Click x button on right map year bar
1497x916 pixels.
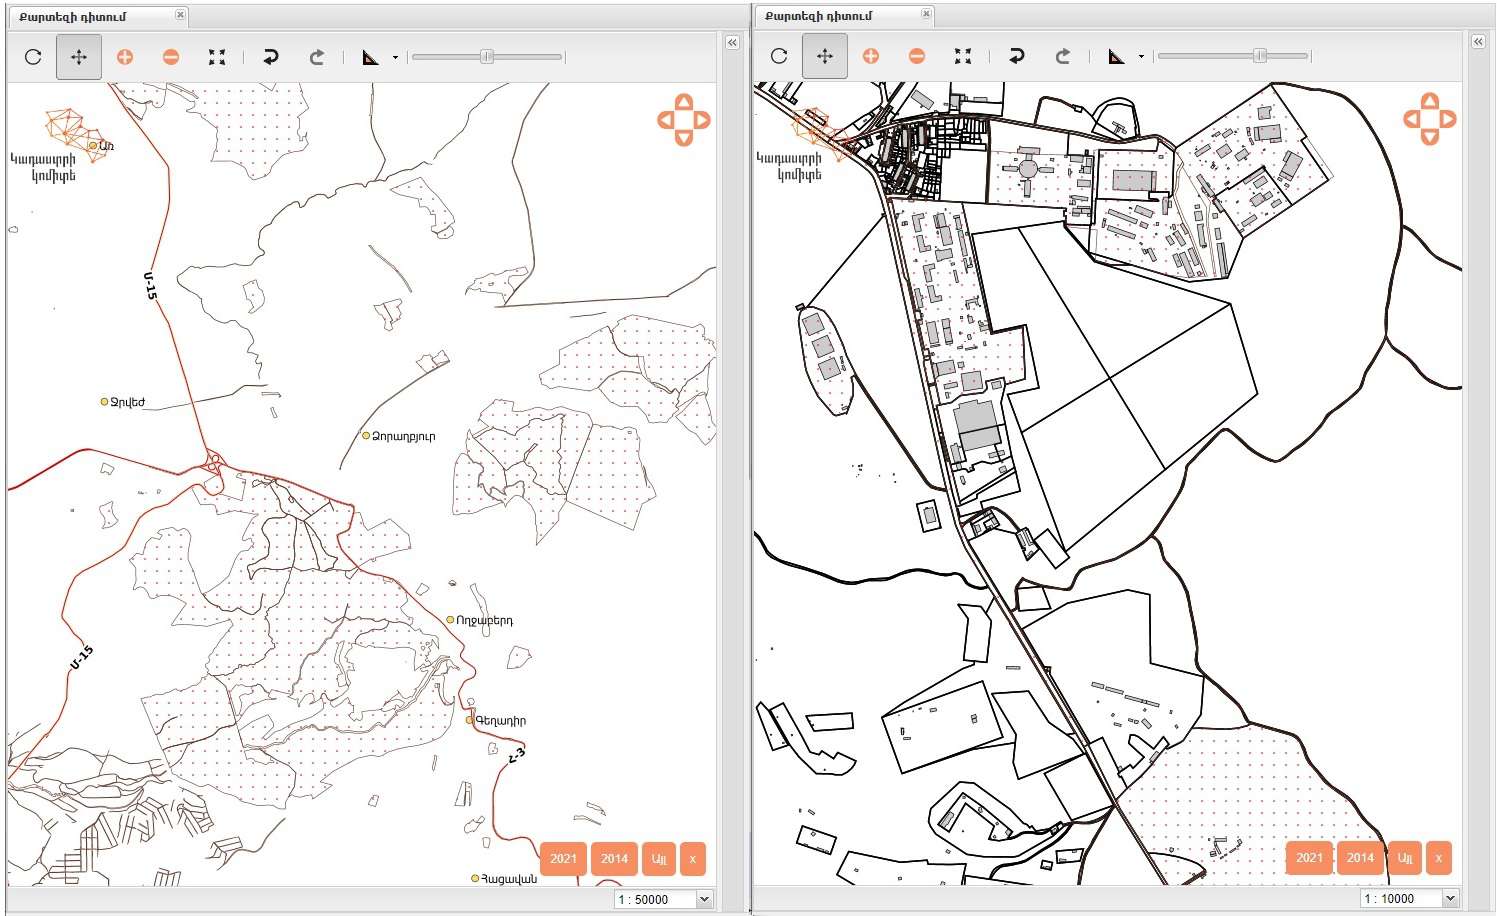(x=1438, y=857)
